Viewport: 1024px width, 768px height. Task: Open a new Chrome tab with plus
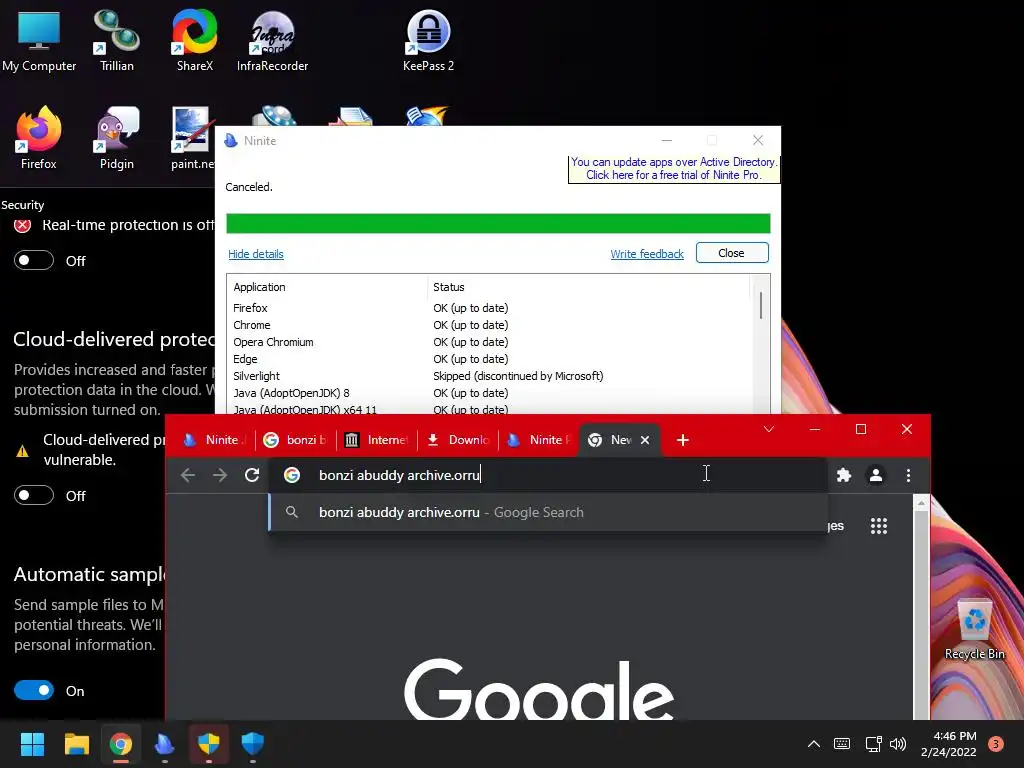(682, 440)
